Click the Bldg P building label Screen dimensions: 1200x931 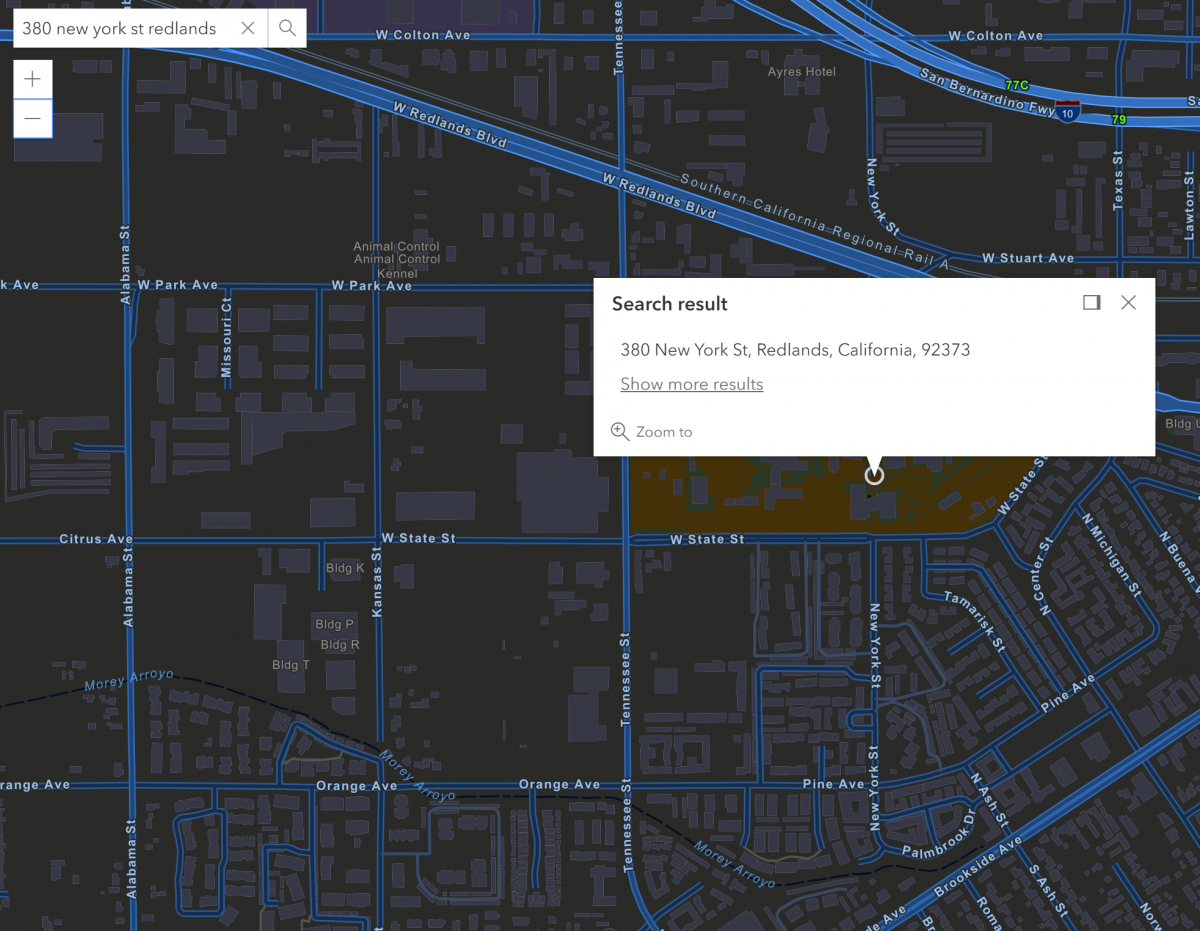click(334, 624)
